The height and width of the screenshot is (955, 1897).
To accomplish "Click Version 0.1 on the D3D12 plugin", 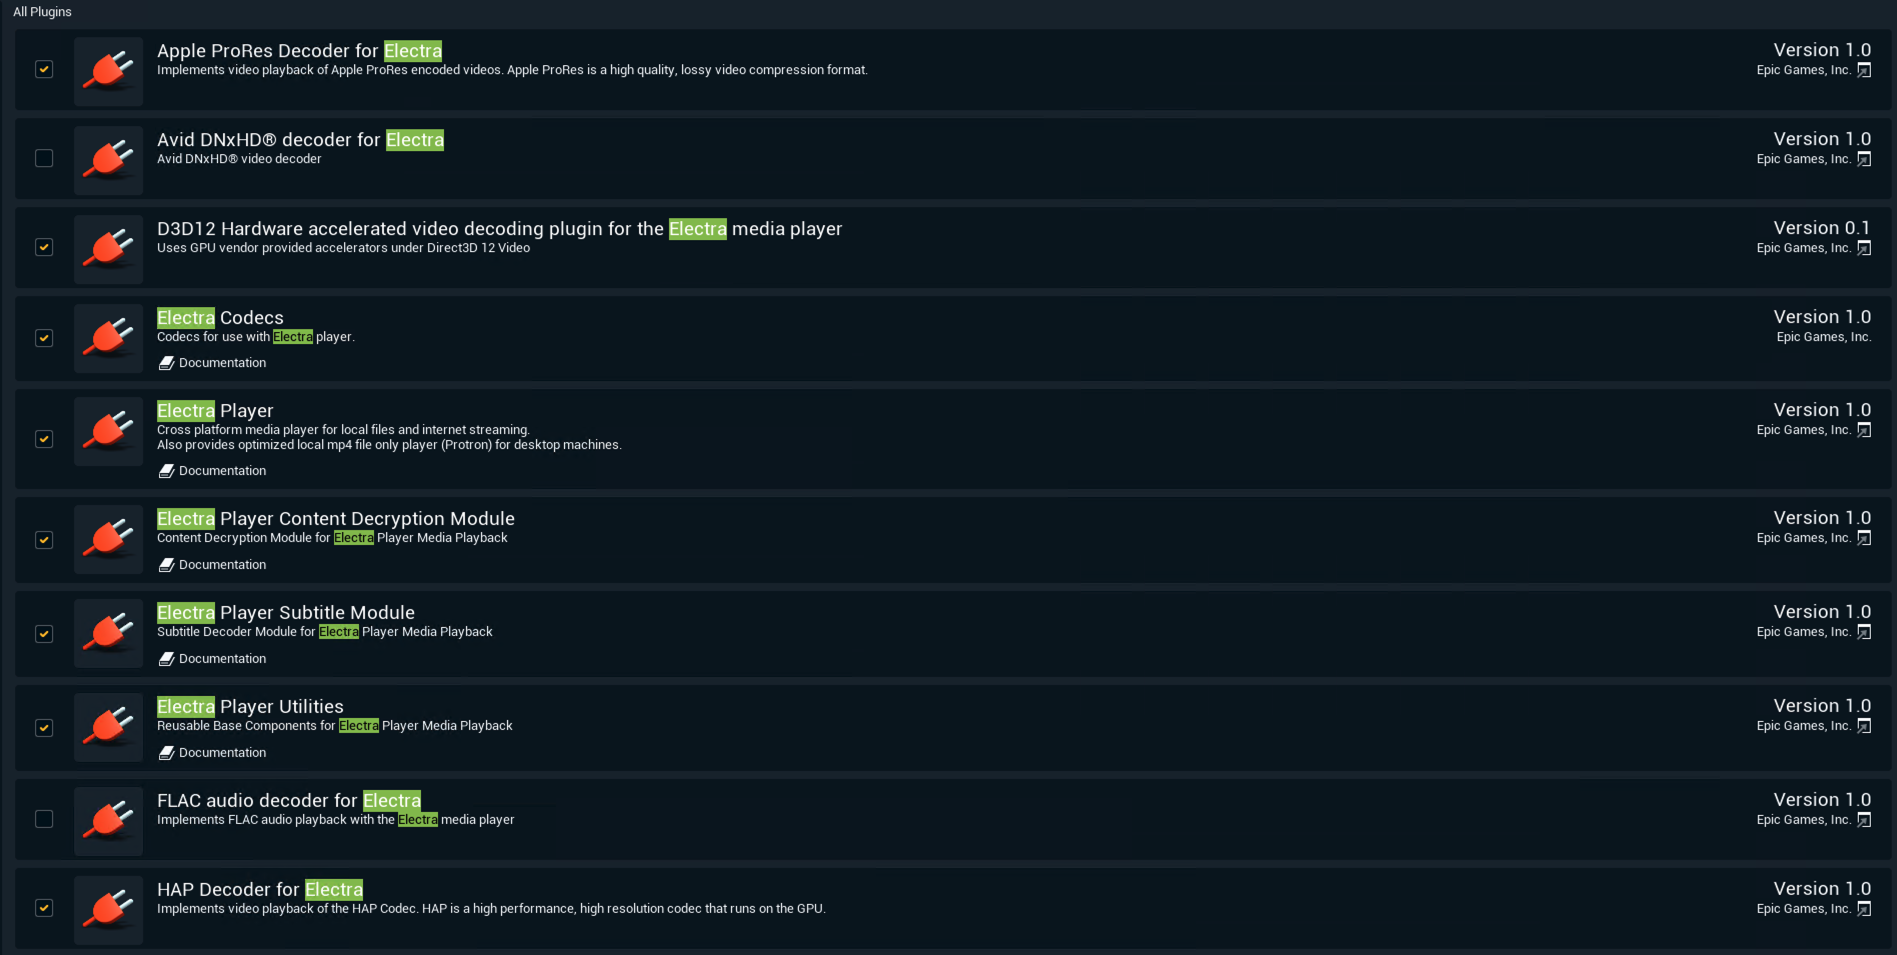I will (1822, 228).
